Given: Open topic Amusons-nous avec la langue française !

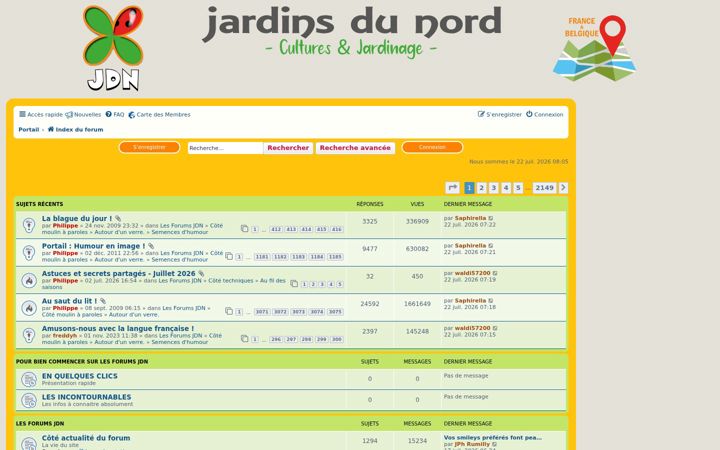Looking at the screenshot, I should (x=118, y=329).
